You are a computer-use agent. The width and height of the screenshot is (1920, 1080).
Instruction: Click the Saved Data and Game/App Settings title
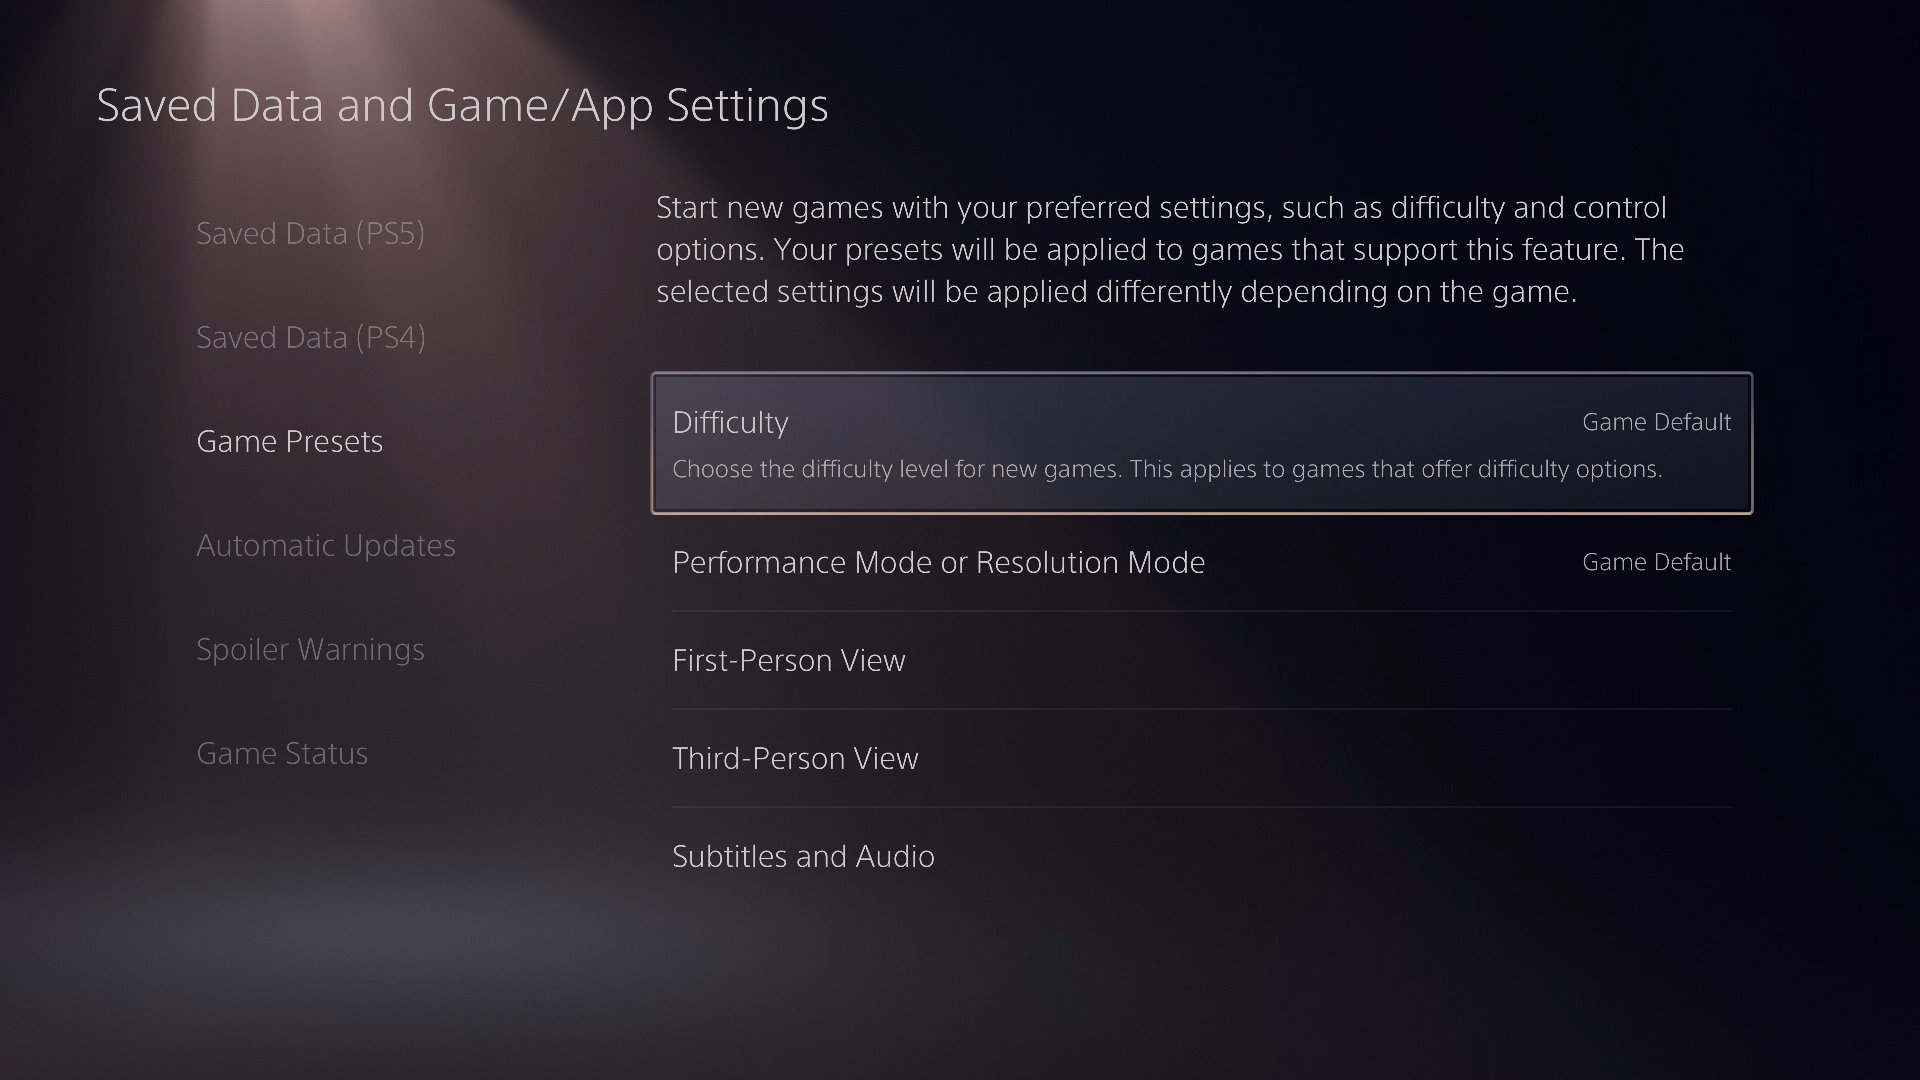coord(462,105)
